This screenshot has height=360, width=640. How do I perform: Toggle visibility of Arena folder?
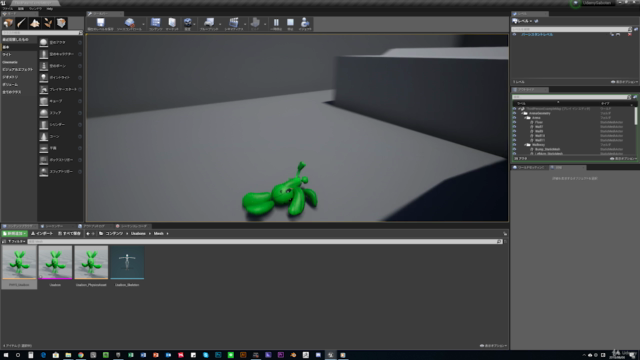pyautogui.click(x=515, y=118)
